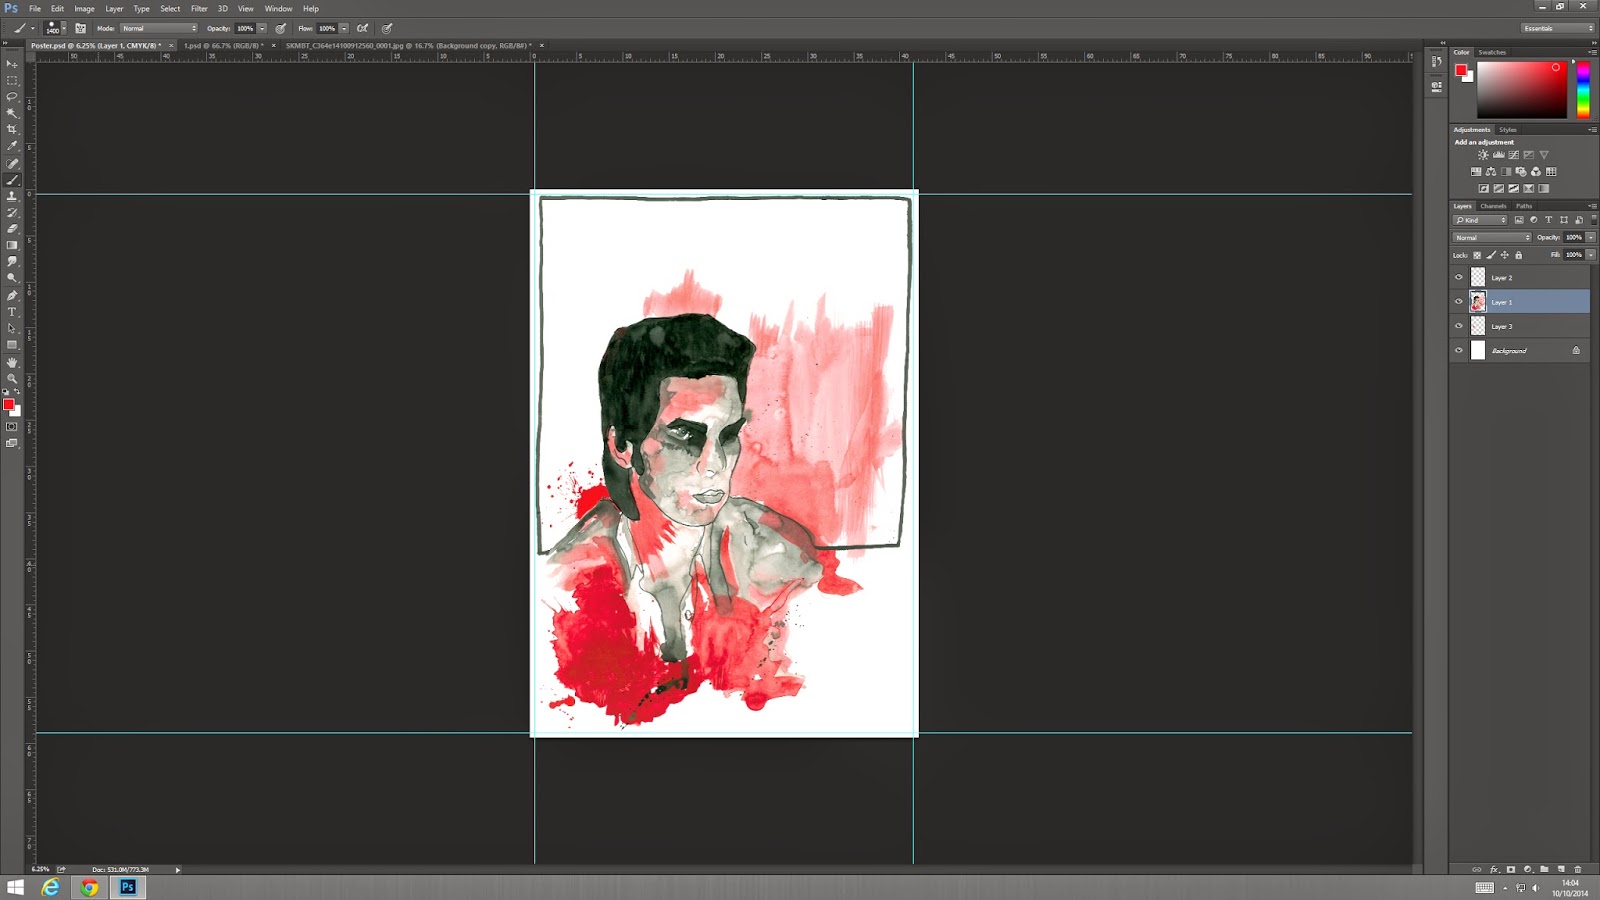The image size is (1600, 900).
Task: Select the Layer 2 thumbnail
Action: tap(1478, 278)
